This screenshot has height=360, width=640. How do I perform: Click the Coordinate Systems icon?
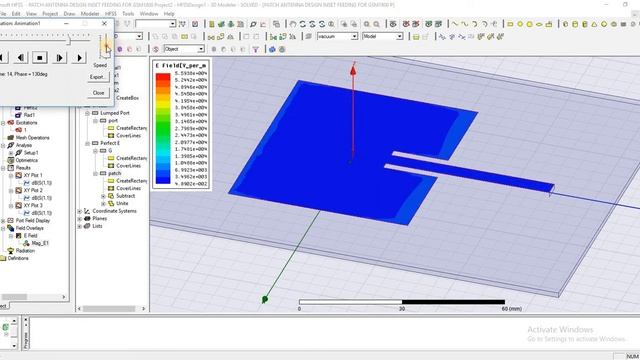pyautogui.click(x=87, y=211)
